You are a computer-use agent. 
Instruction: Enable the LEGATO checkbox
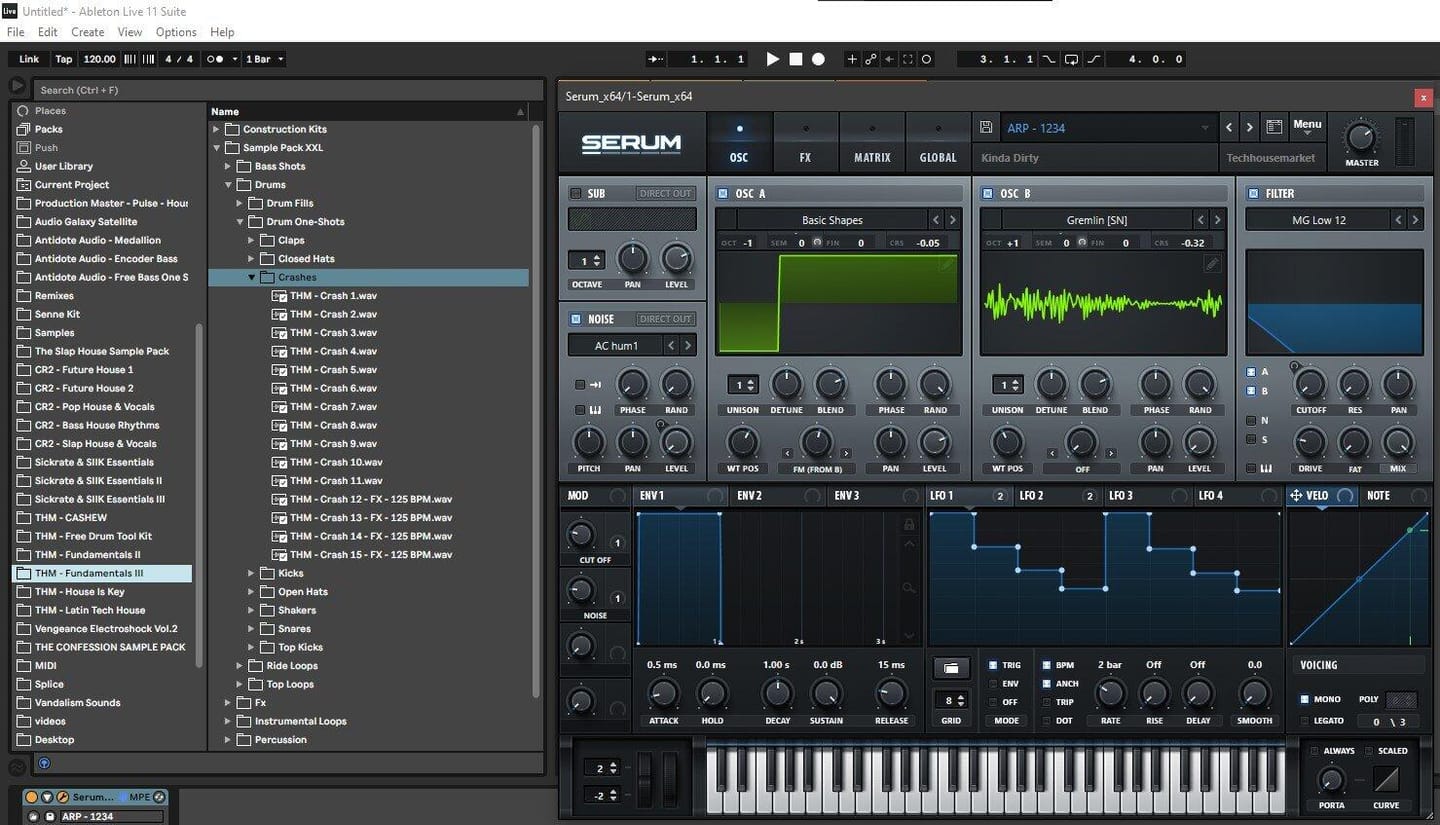1305,721
